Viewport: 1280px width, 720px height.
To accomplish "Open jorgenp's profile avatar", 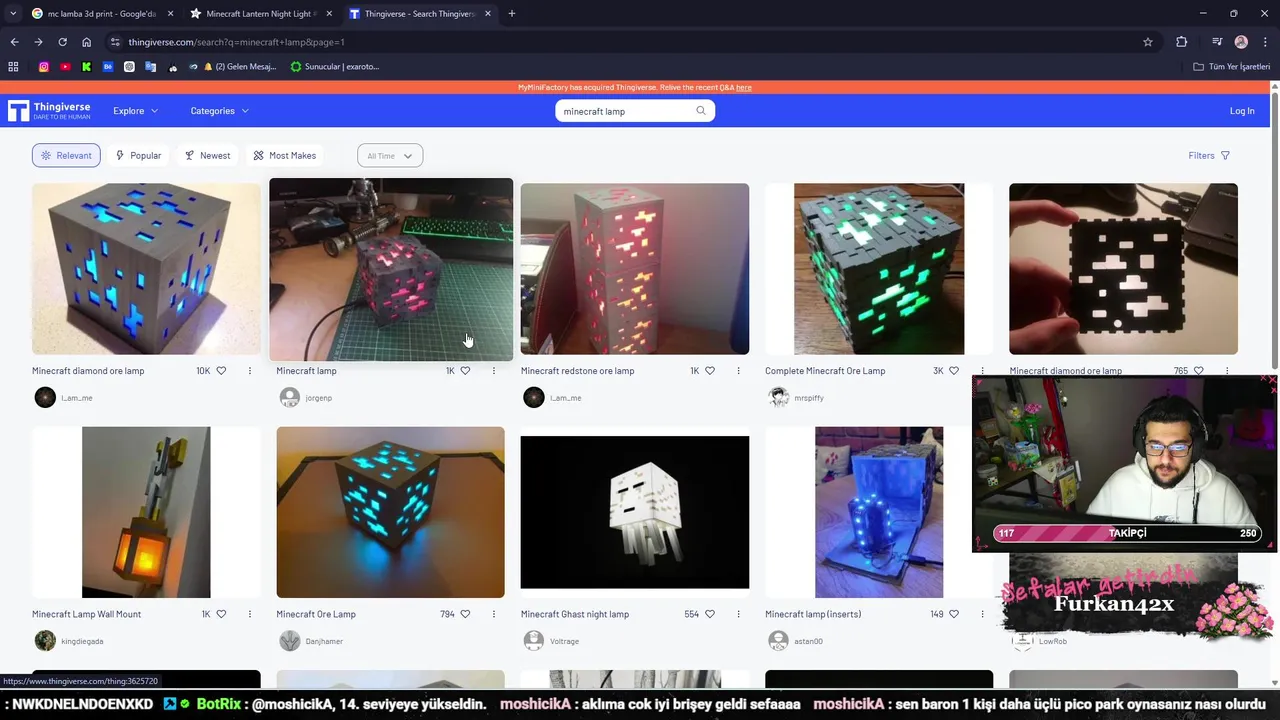I will 290,398.
